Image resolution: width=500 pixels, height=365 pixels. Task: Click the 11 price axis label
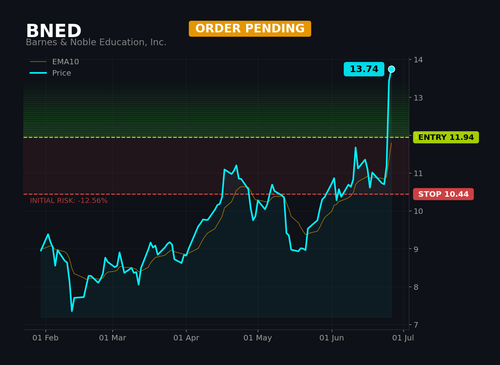click(x=418, y=173)
